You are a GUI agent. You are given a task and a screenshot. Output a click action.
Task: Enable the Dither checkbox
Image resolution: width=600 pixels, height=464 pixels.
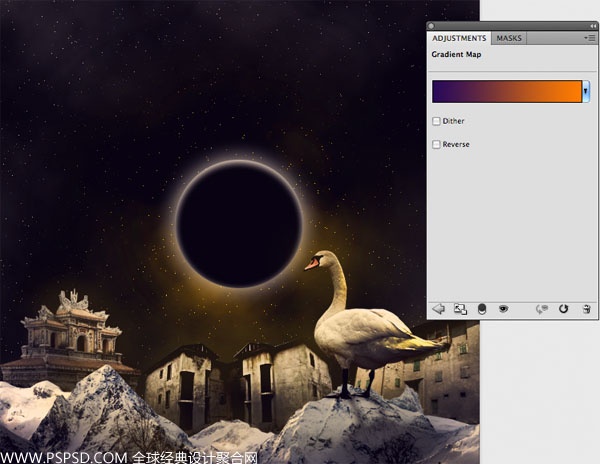click(436, 121)
